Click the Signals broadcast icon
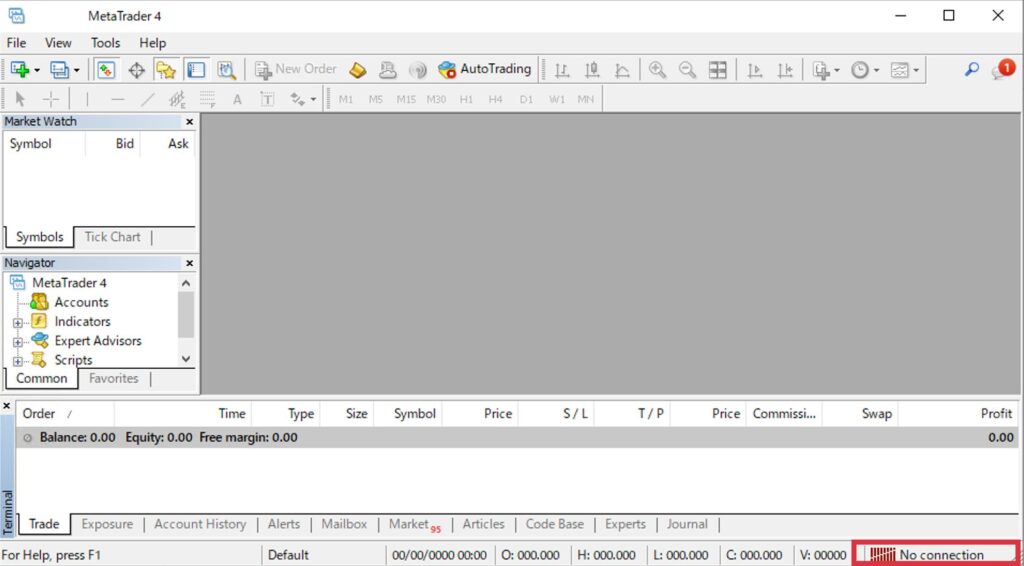The width and height of the screenshot is (1024, 566). (x=418, y=70)
